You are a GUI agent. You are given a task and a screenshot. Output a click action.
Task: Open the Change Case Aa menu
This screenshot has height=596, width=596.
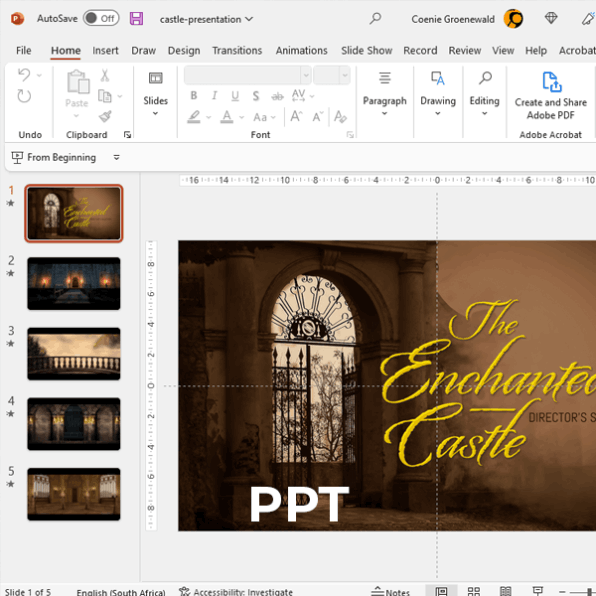tap(264, 117)
